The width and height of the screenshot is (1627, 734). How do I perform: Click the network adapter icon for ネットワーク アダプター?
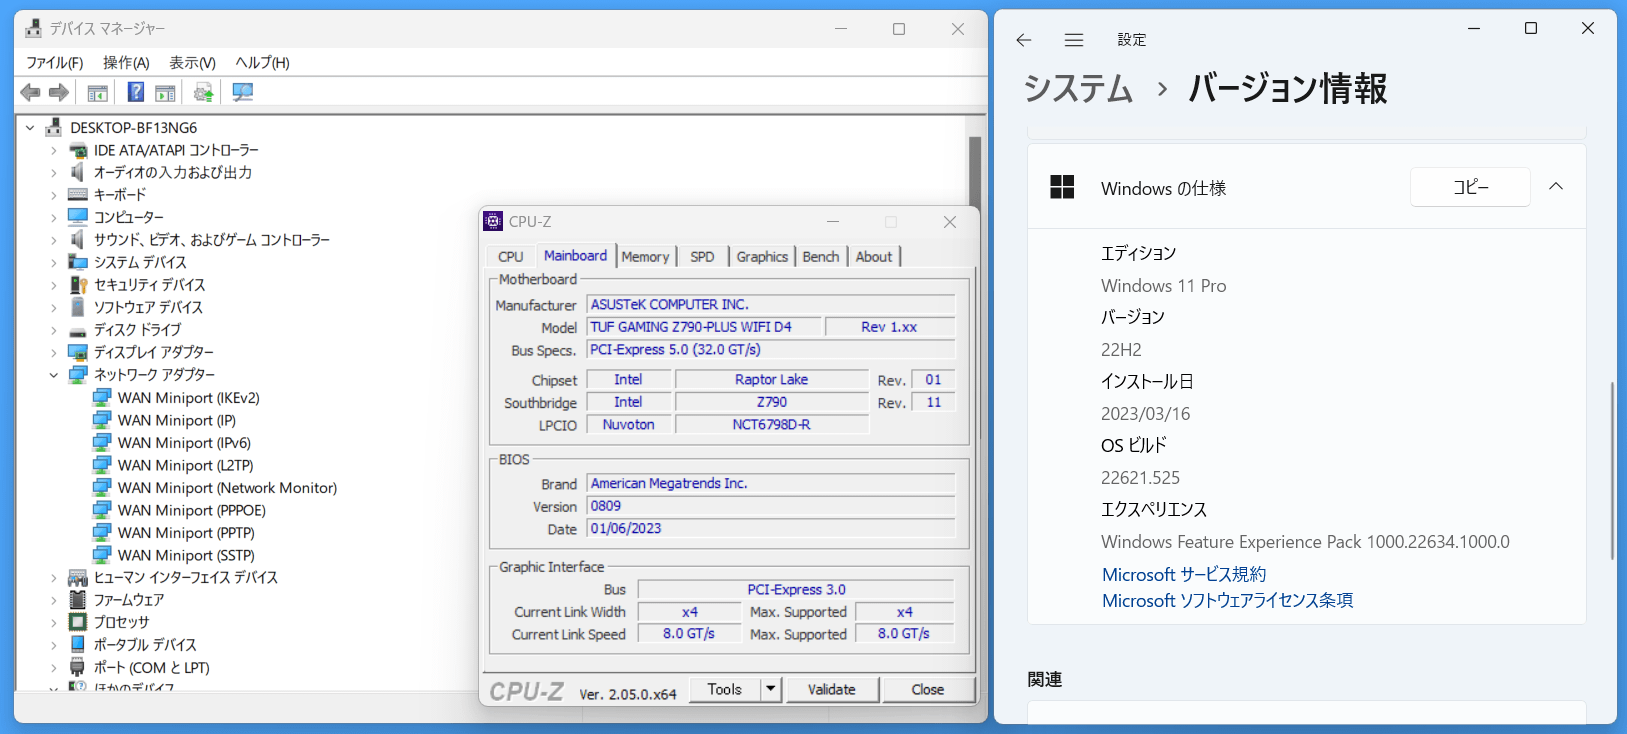coord(78,375)
